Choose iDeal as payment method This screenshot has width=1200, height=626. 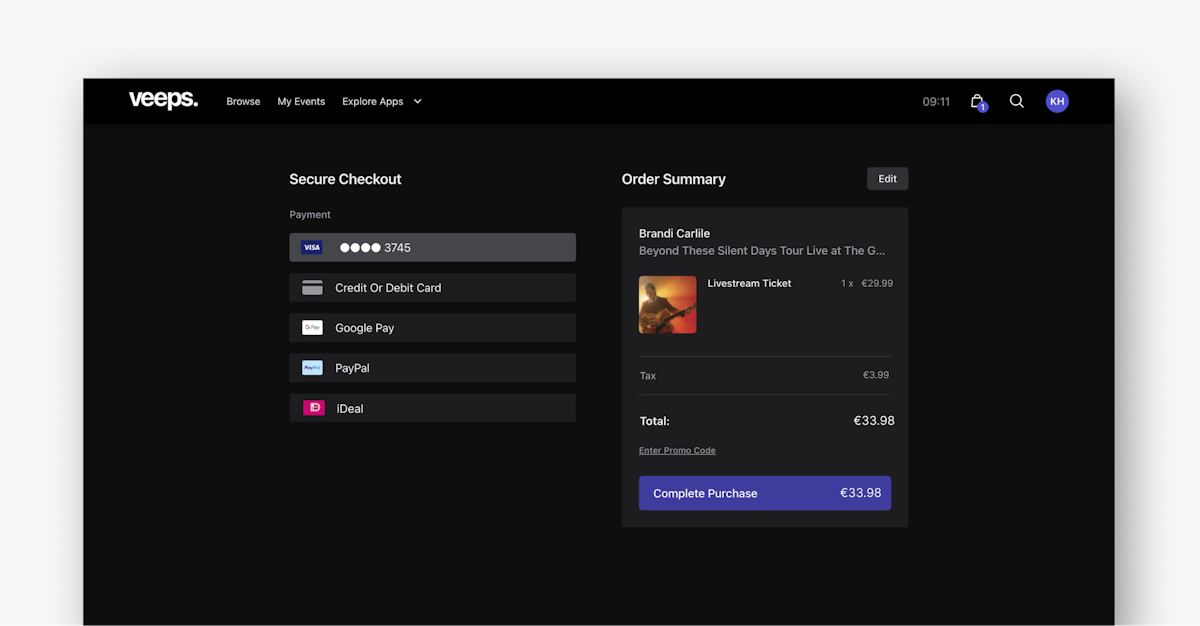432,408
